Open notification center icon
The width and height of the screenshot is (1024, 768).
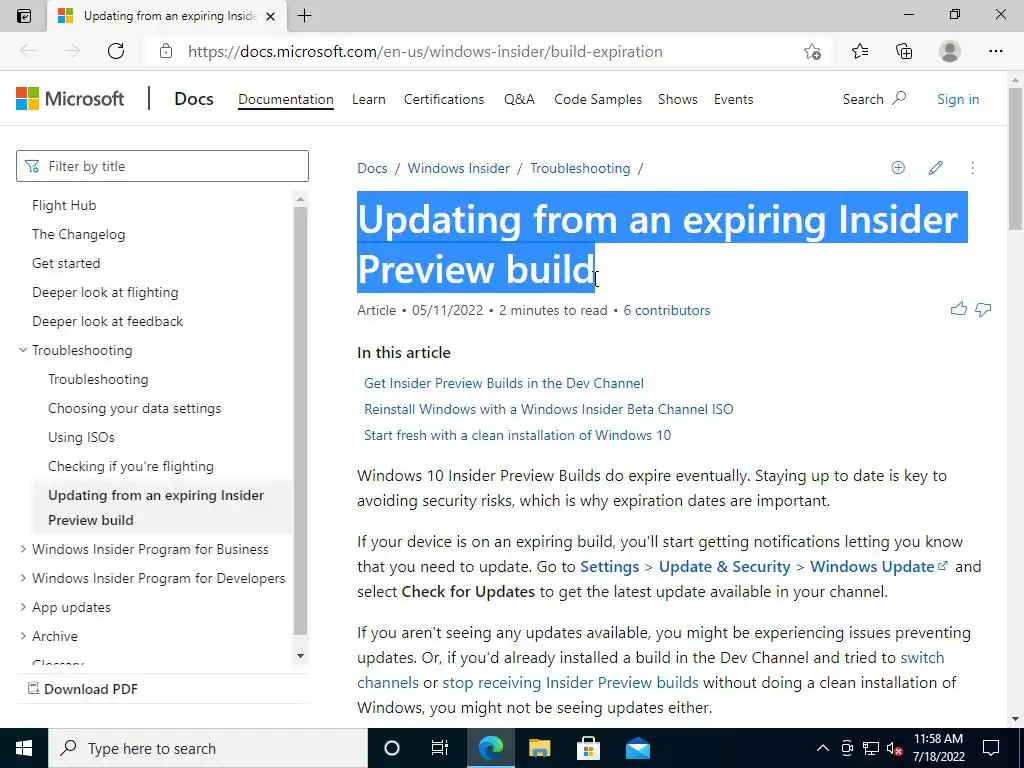pyautogui.click(x=991, y=748)
